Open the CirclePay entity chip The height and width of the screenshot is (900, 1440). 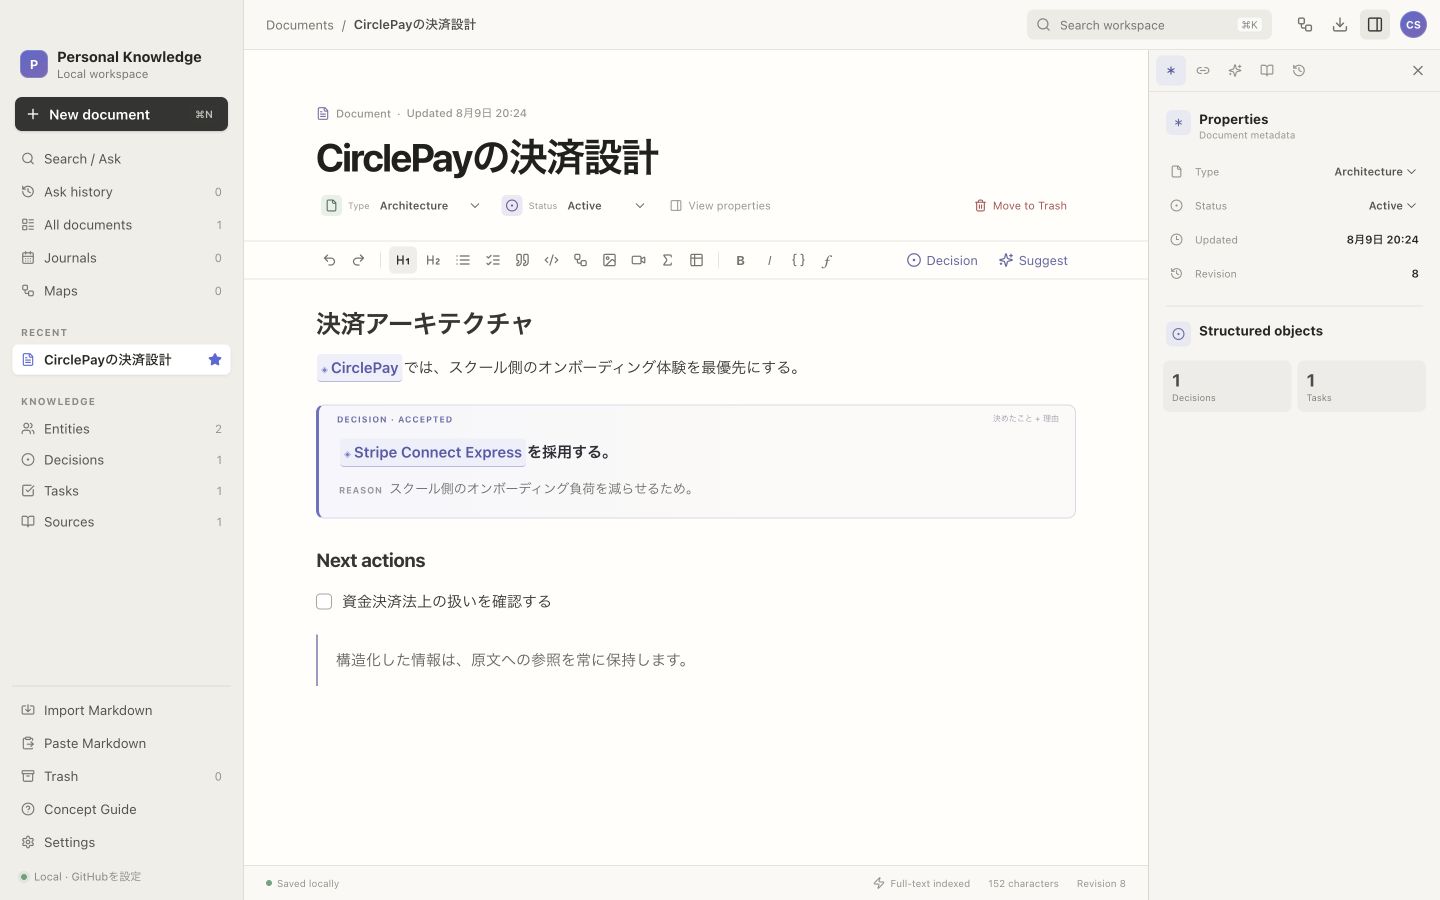(x=359, y=368)
